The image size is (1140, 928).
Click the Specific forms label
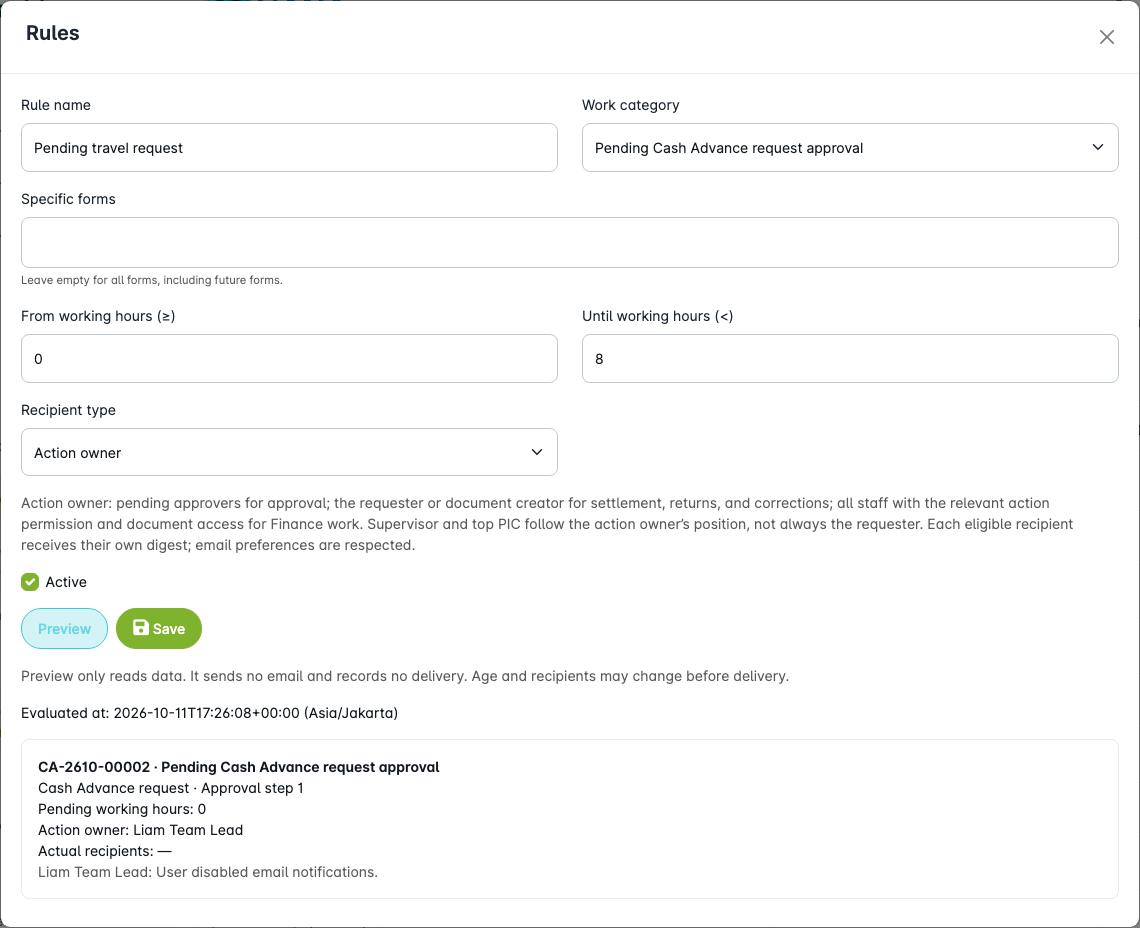(x=68, y=199)
